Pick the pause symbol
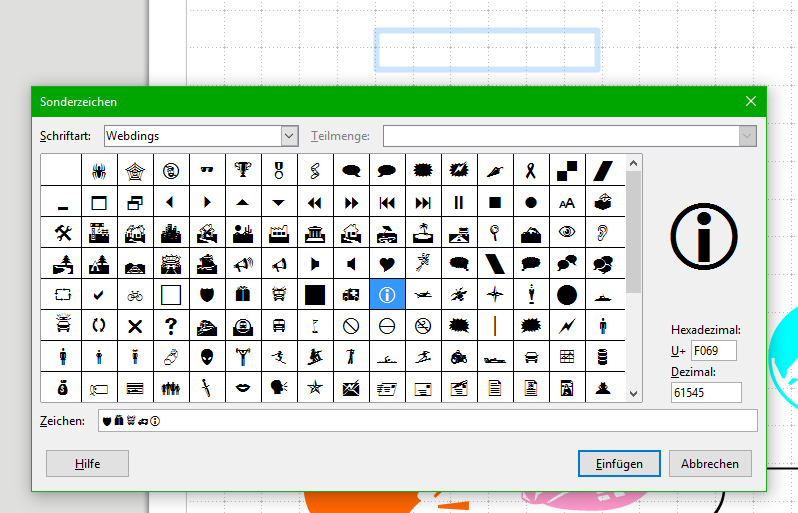Image resolution: width=798 pixels, height=513 pixels. click(459, 202)
